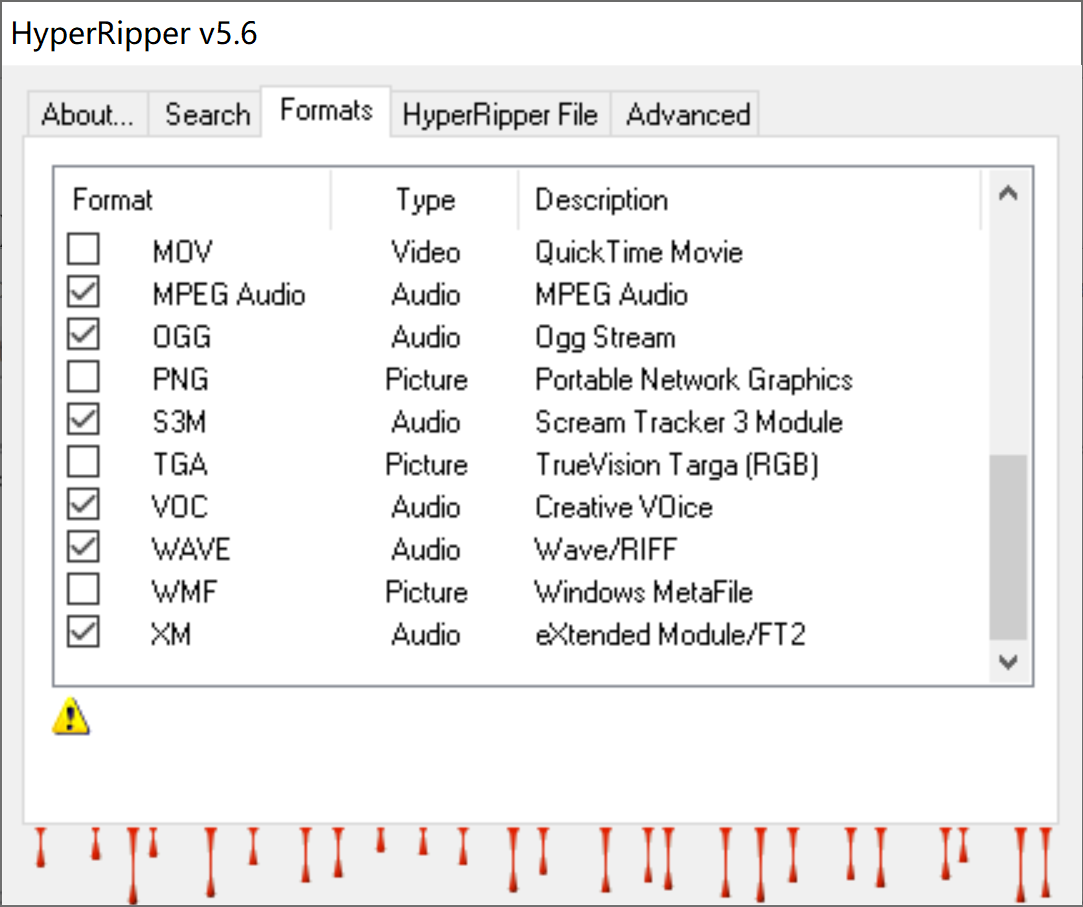Go to the HyperRipper File tab

pyautogui.click(x=500, y=115)
